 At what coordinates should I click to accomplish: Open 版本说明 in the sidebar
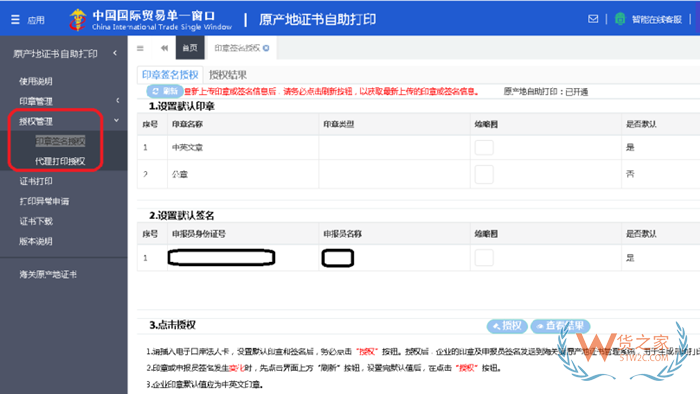[x=36, y=241]
